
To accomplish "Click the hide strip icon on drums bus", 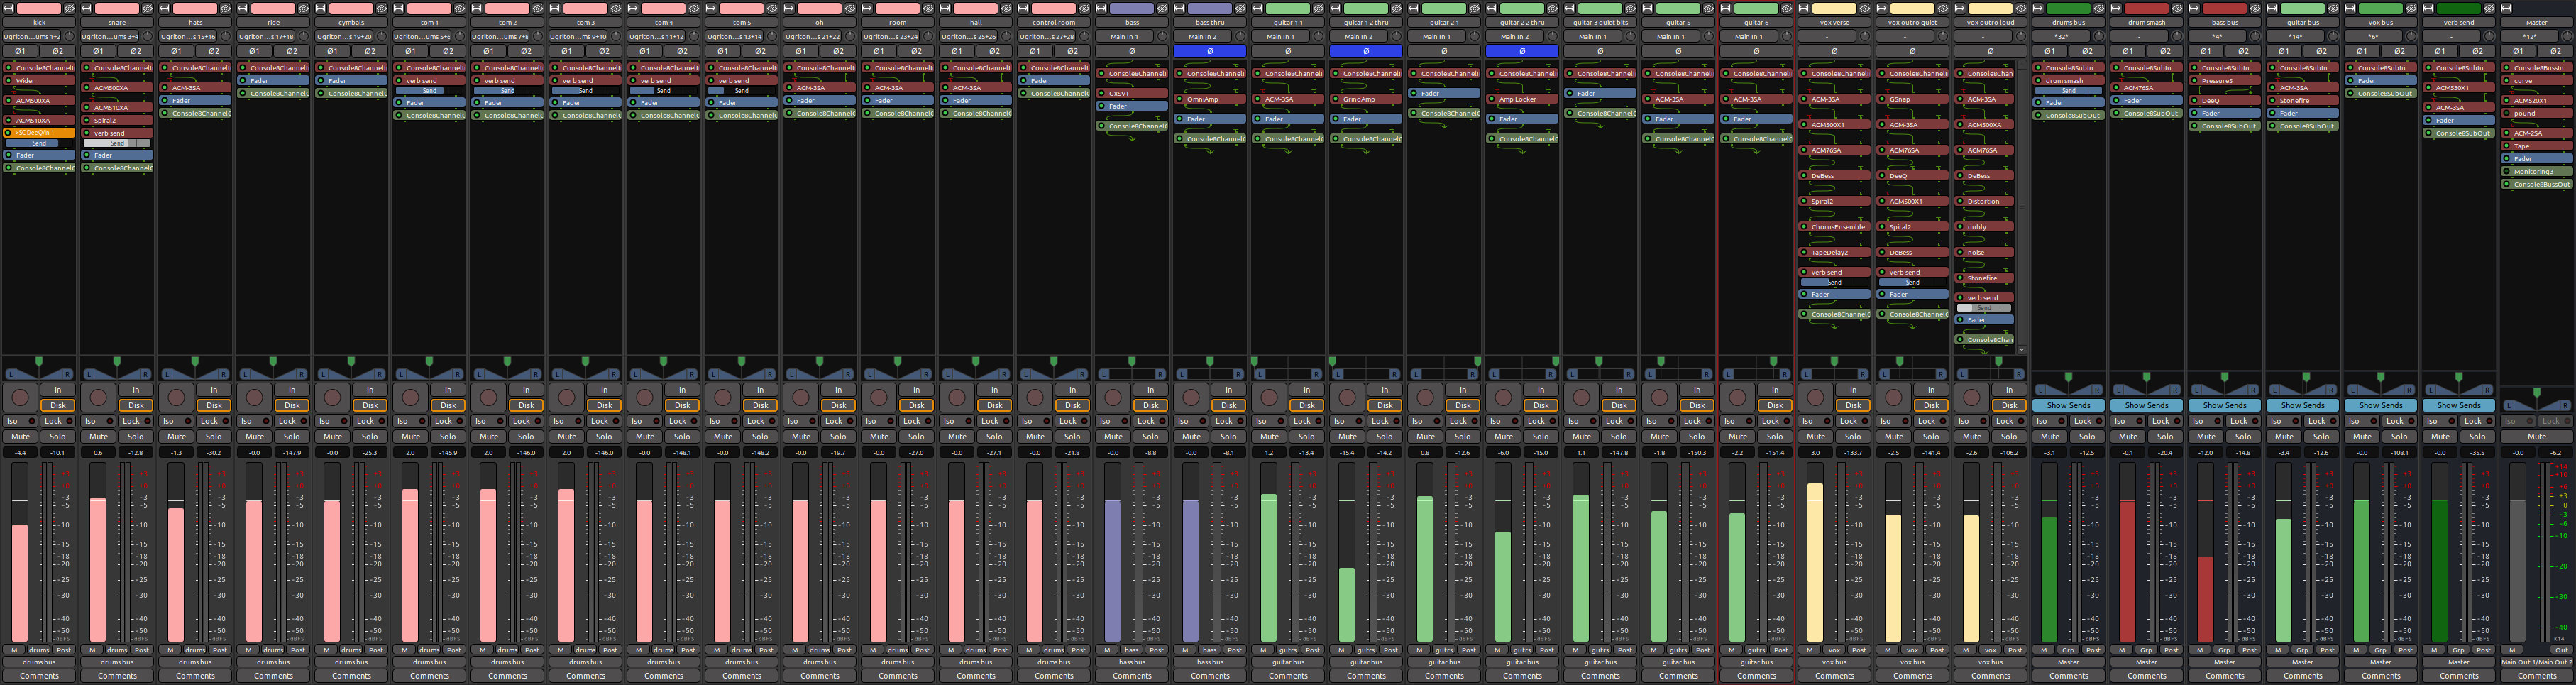I will point(2099,9).
